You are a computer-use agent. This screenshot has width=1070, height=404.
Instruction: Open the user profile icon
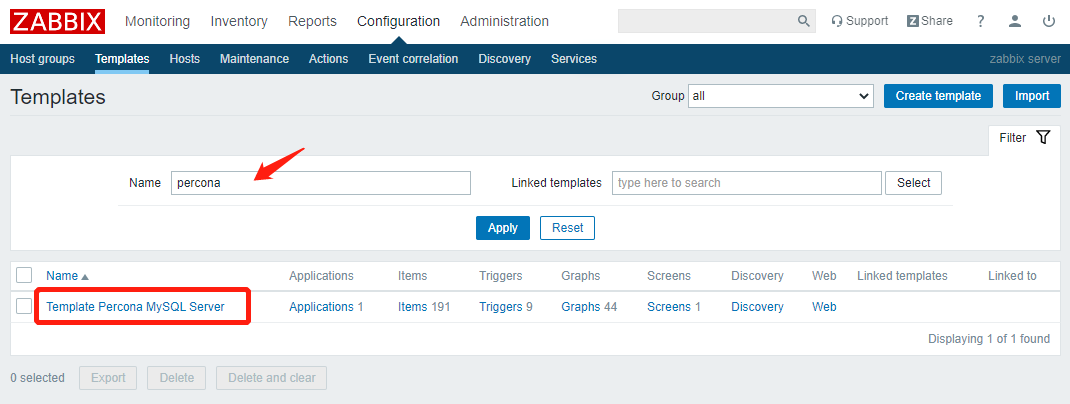point(1015,21)
